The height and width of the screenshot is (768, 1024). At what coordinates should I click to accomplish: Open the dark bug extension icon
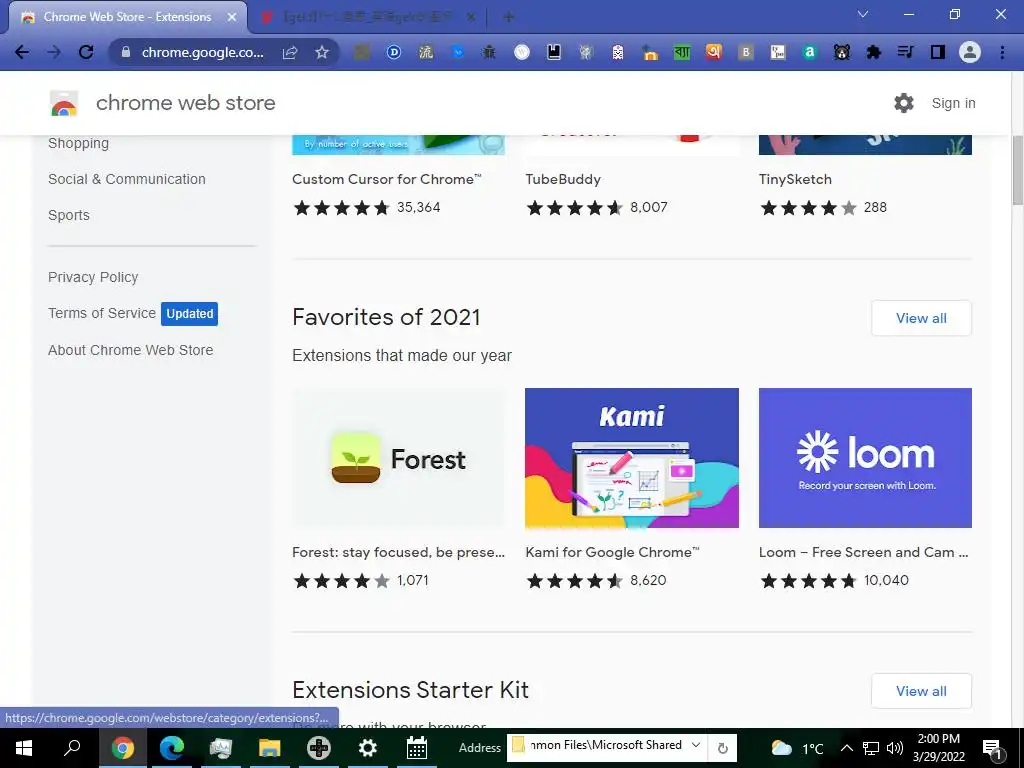[489, 52]
